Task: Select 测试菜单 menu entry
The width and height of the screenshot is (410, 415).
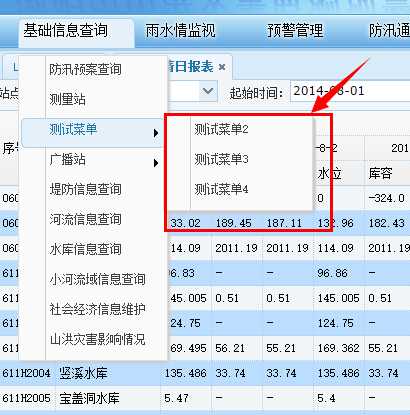Action: pyautogui.click(x=92, y=133)
